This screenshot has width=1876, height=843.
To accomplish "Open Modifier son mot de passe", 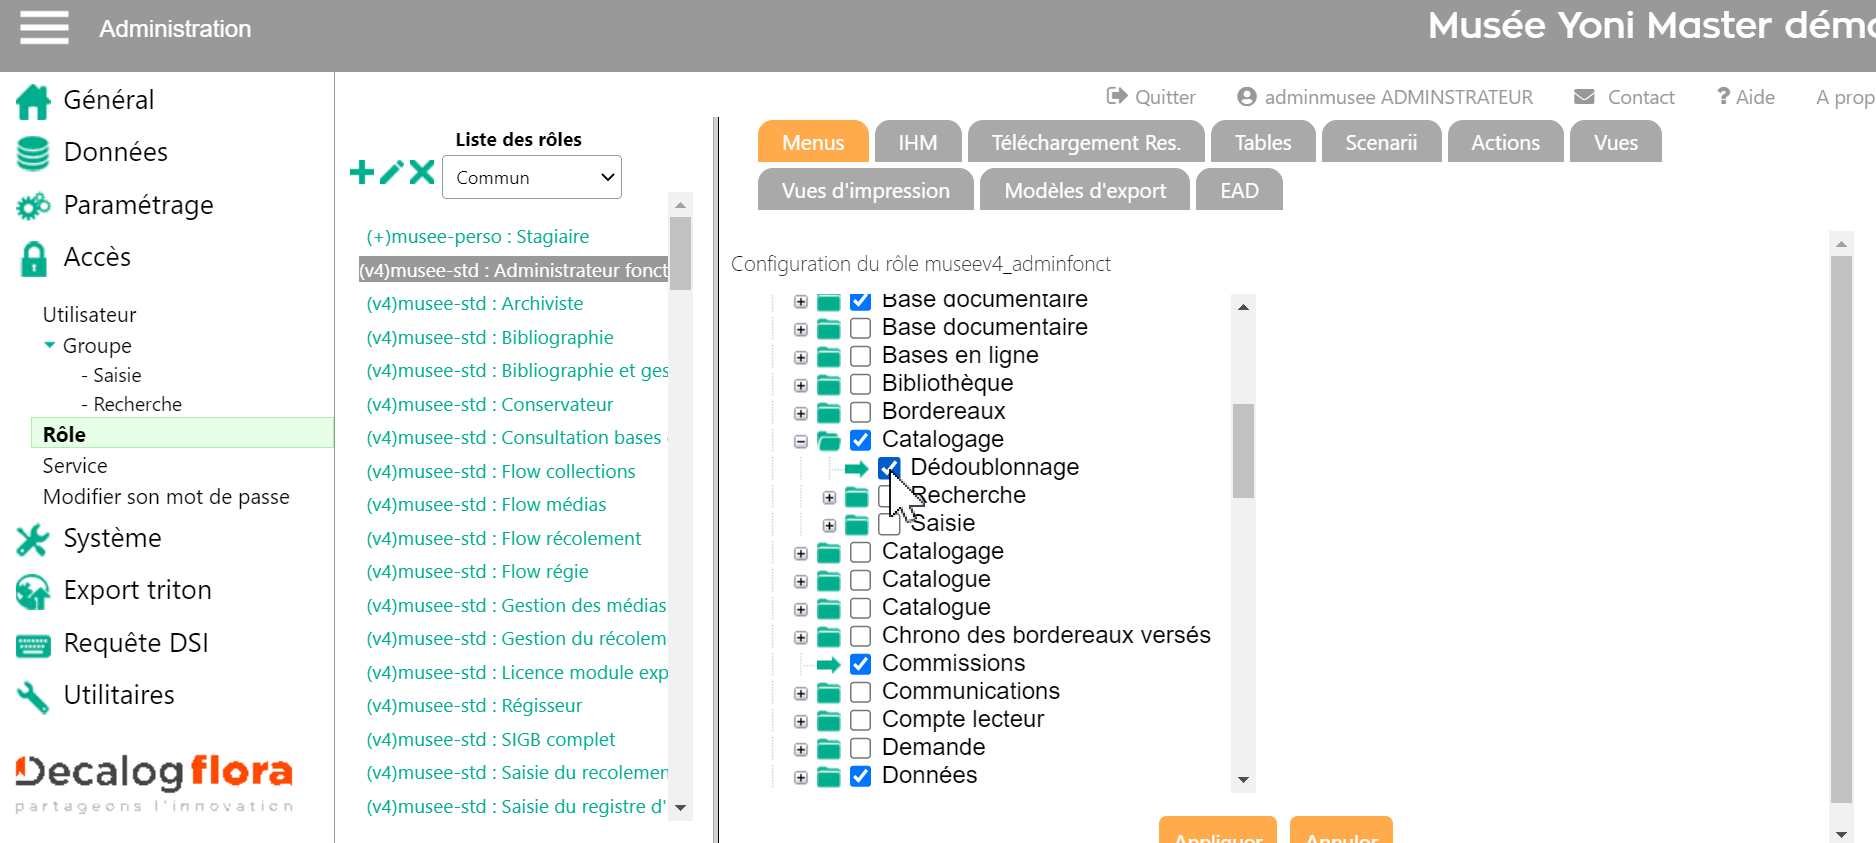I will (x=166, y=497).
